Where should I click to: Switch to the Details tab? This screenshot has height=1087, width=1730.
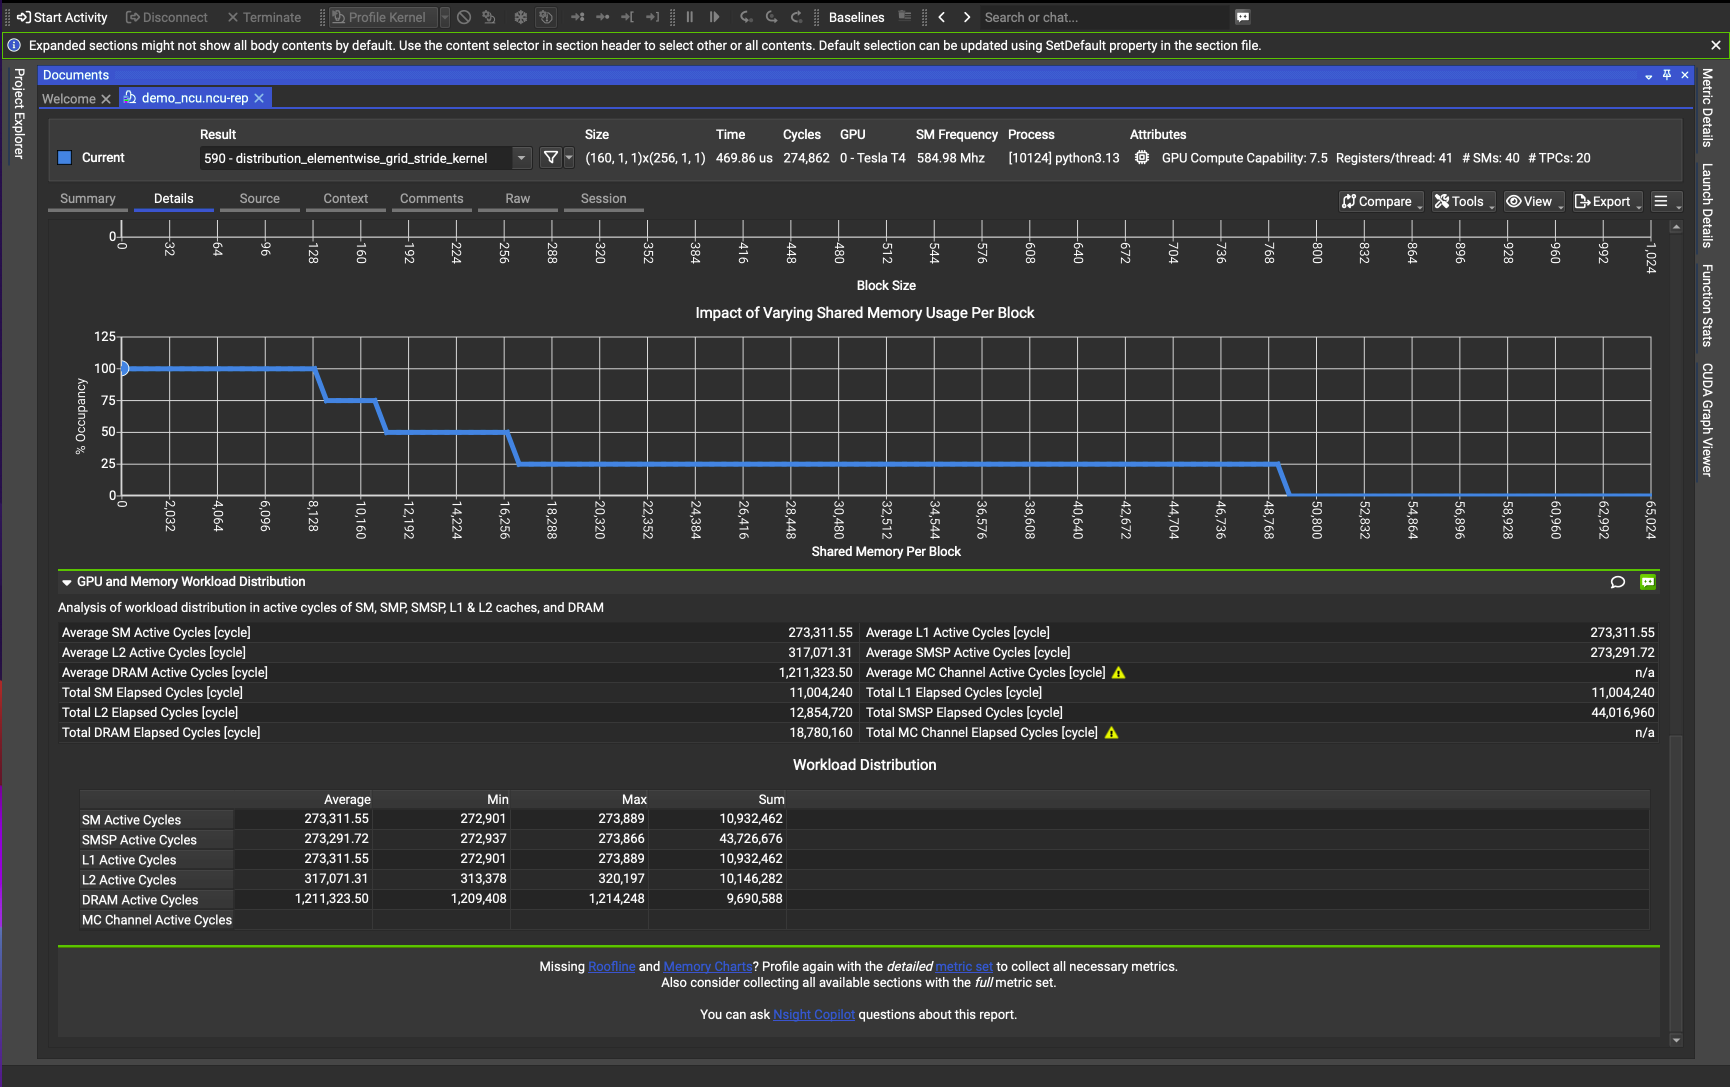pyautogui.click(x=174, y=199)
